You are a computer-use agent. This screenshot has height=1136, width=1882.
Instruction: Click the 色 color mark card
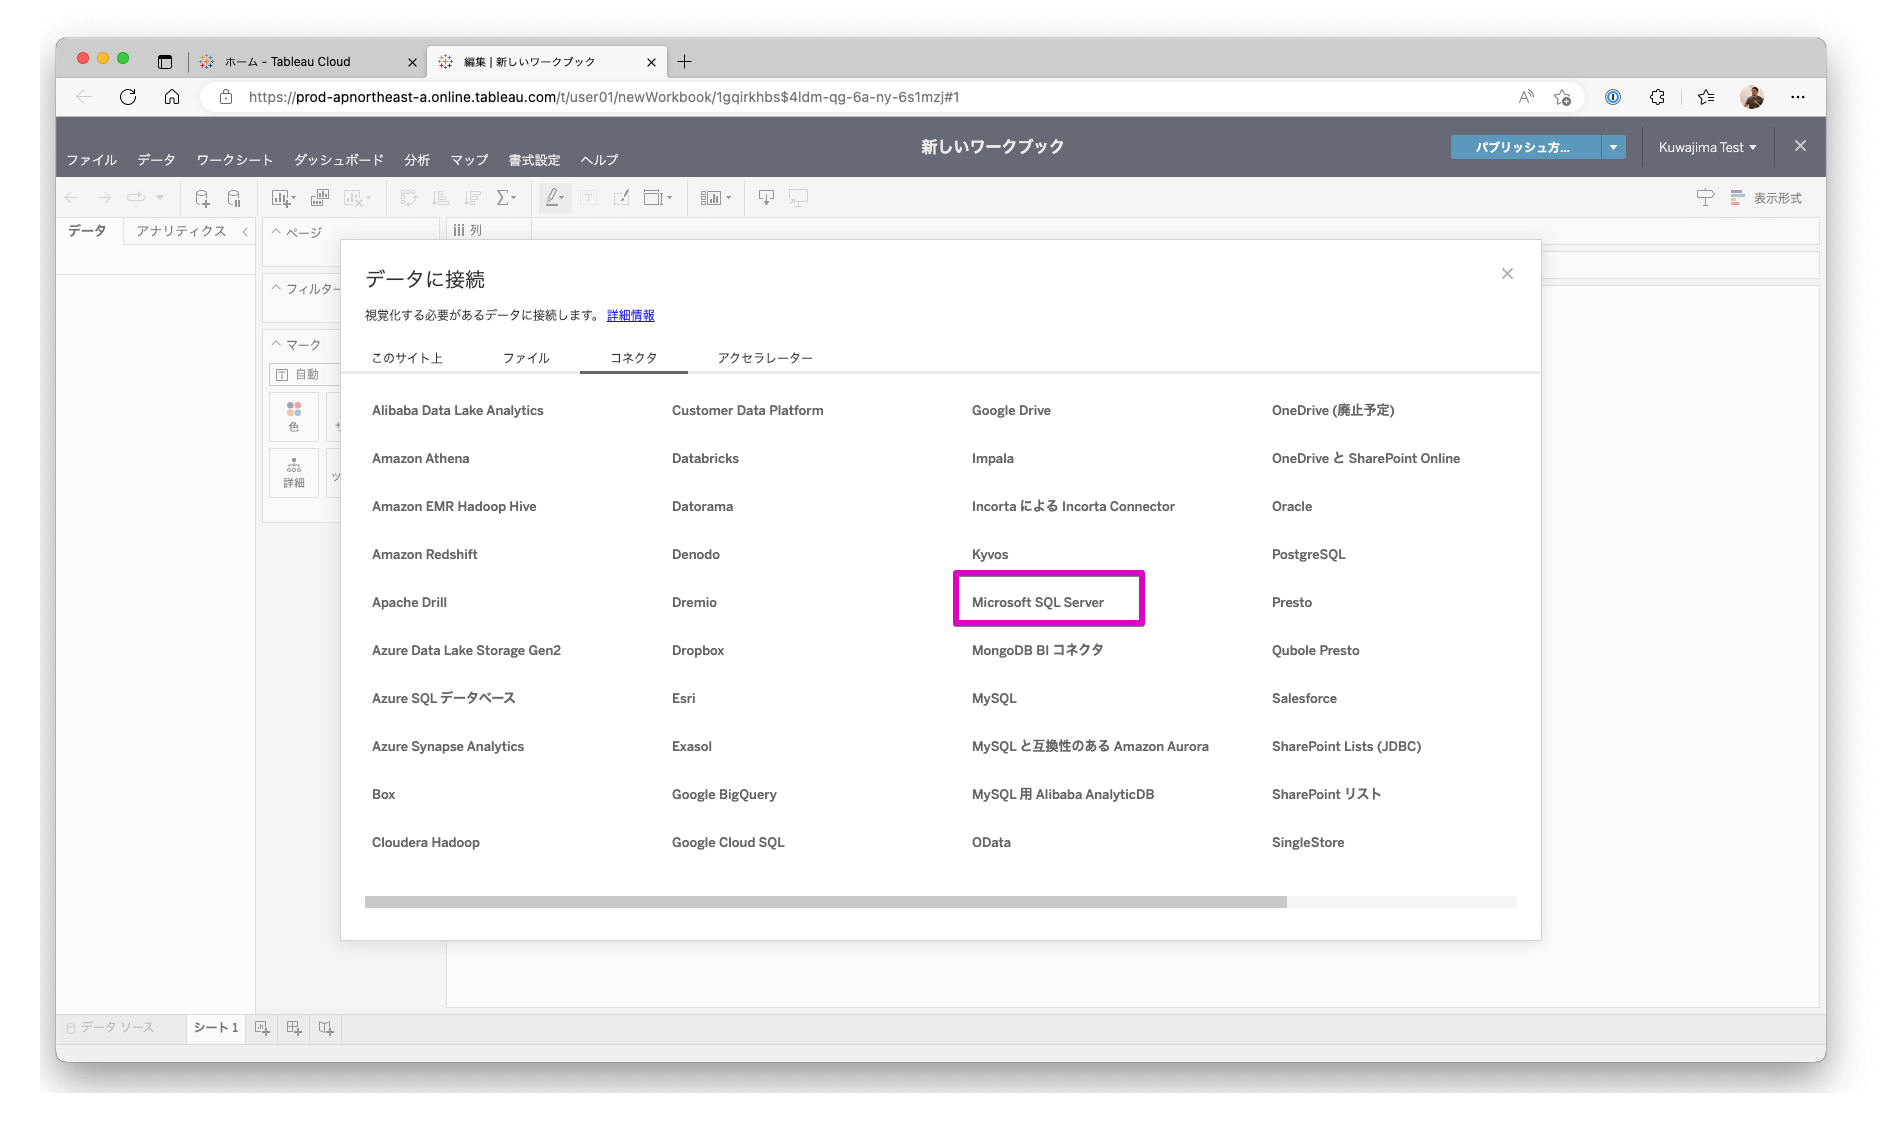294,417
